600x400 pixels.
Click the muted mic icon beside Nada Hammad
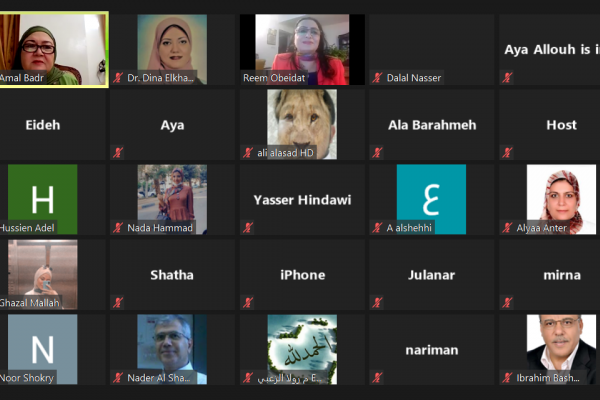click(x=118, y=228)
